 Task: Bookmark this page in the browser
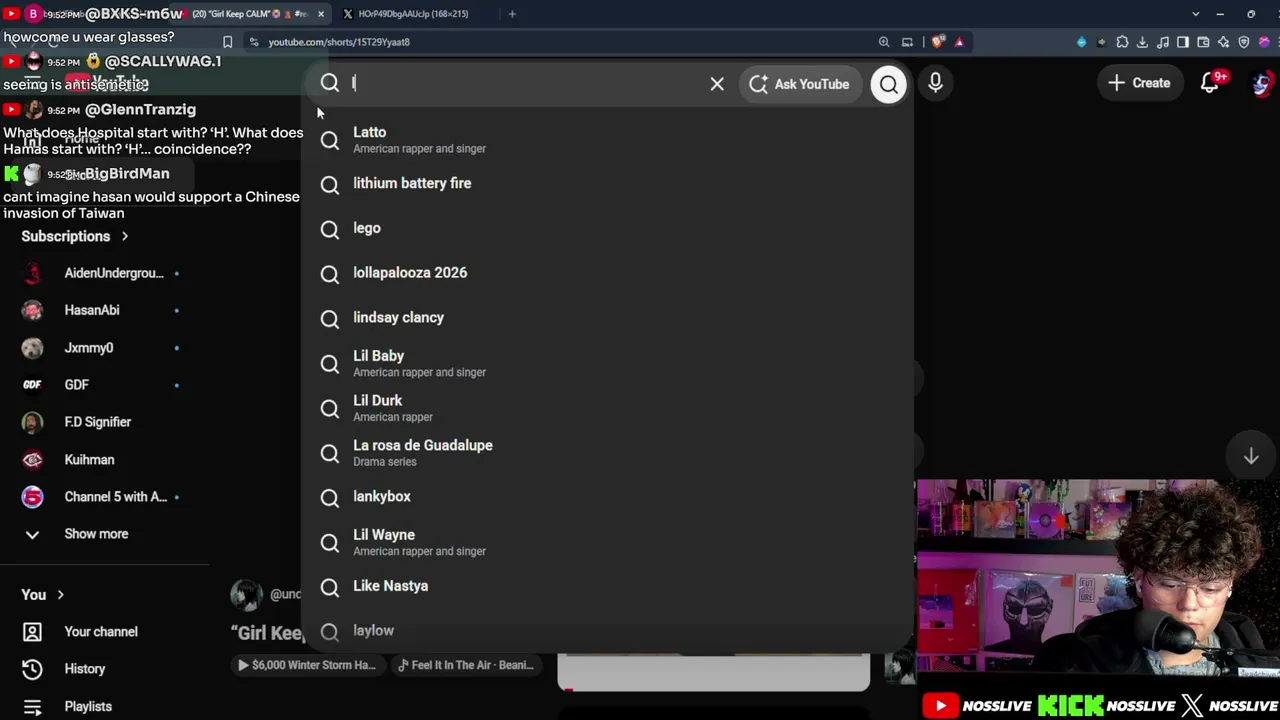tap(228, 42)
